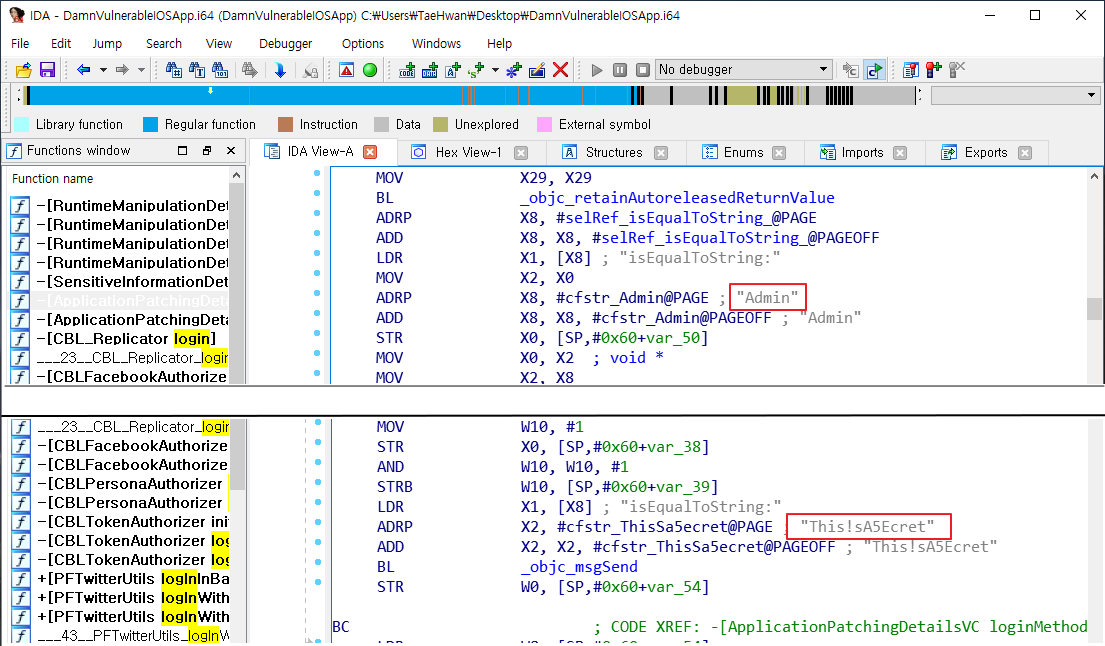Click the blue down arrow icon
The height and width of the screenshot is (646, 1105).
point(280,70)
